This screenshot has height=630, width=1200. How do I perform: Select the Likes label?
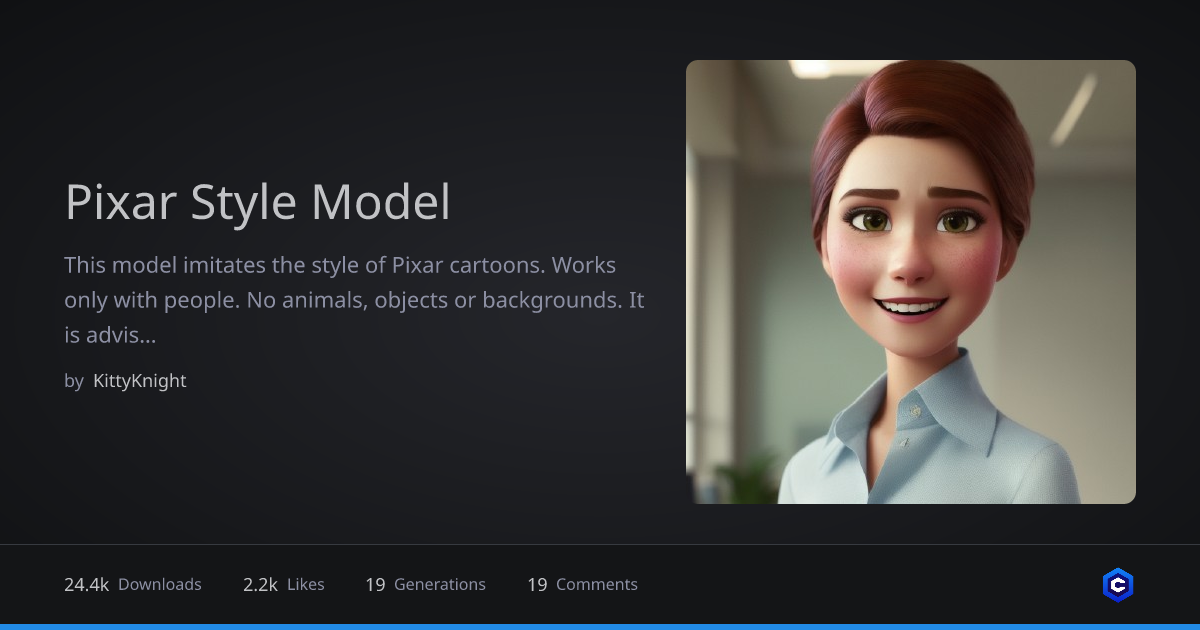click(306, 585)
